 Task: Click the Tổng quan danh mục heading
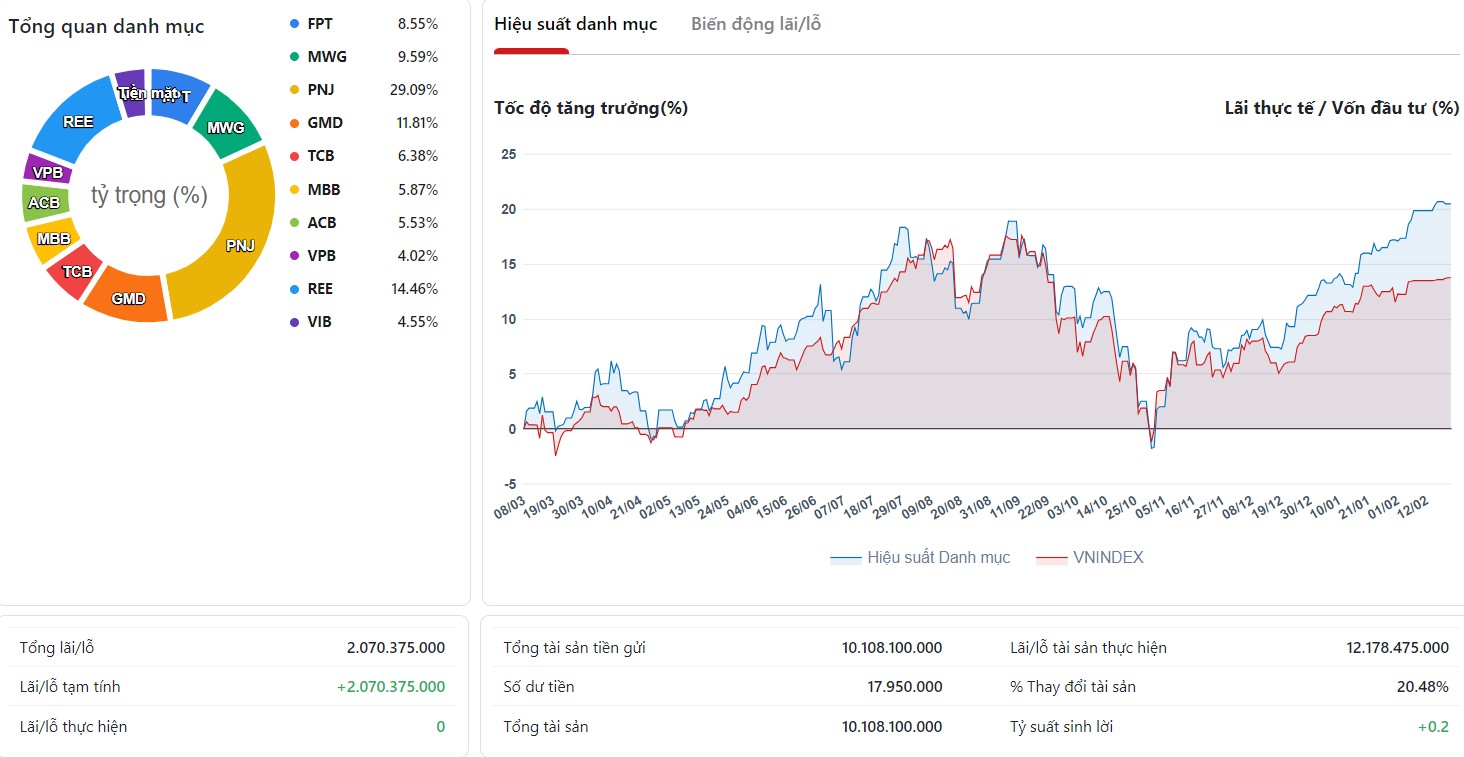106,27
